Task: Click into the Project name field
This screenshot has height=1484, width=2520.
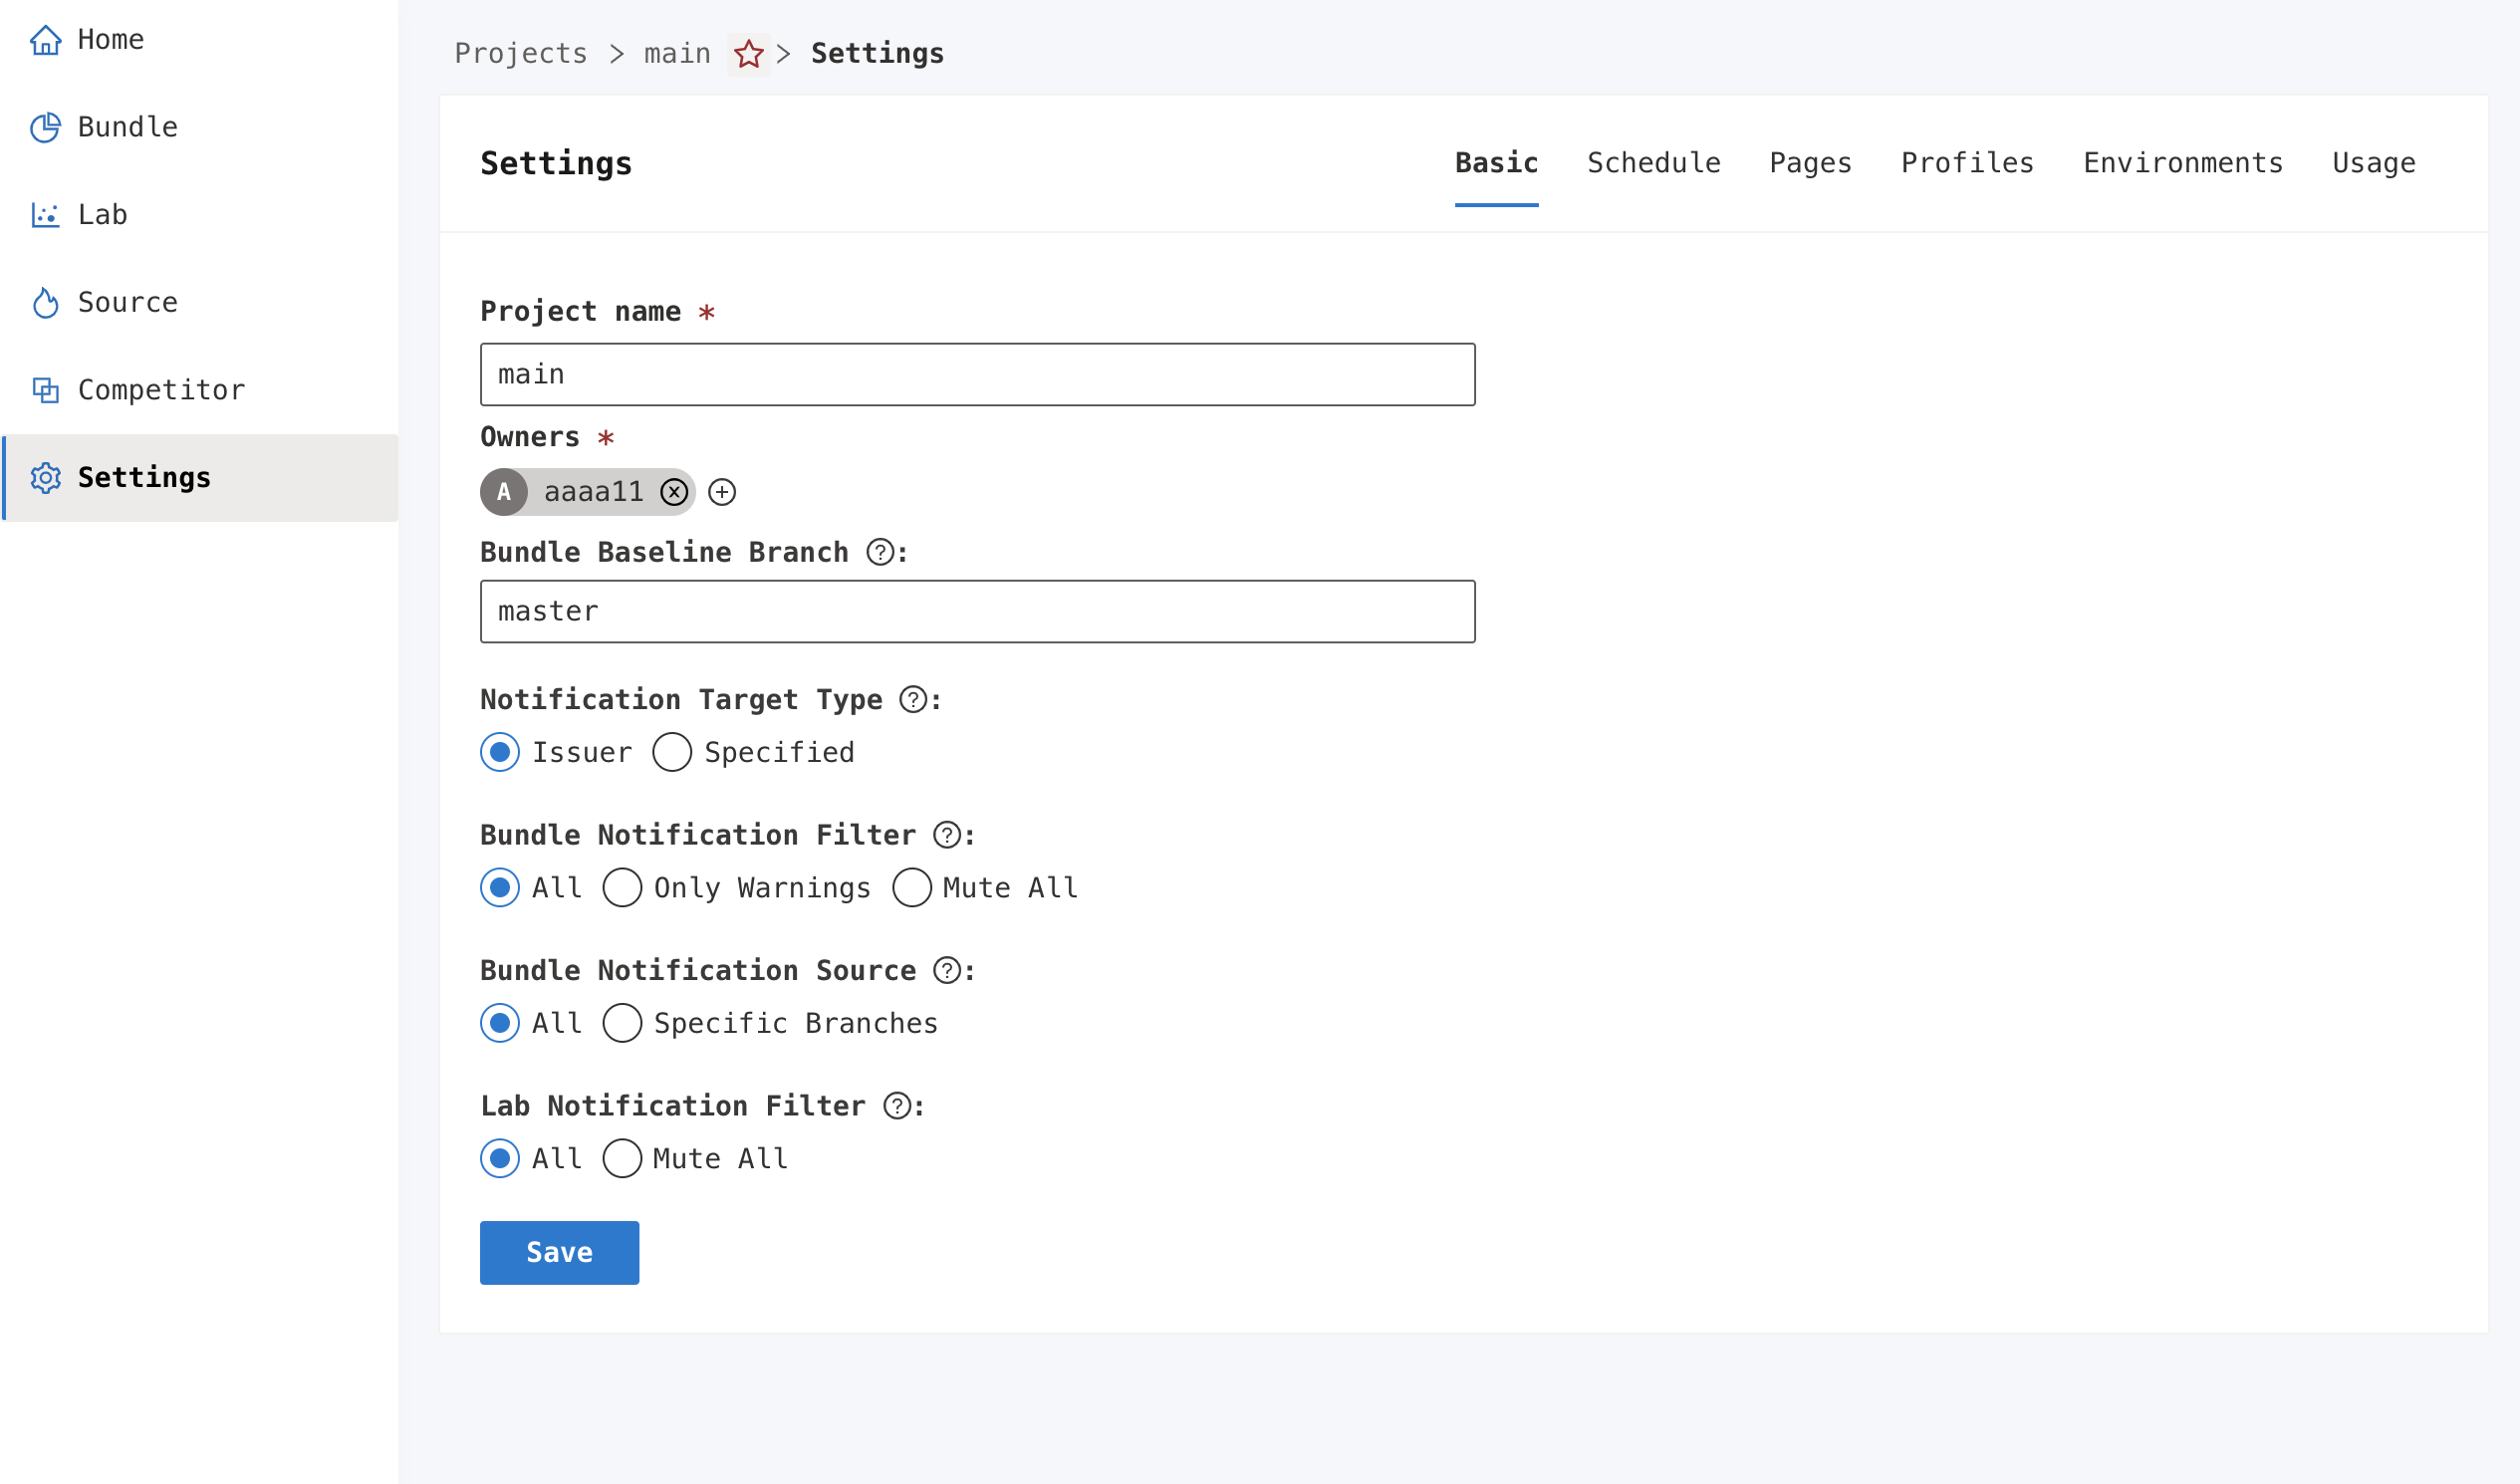Action: tap(977, 374)
